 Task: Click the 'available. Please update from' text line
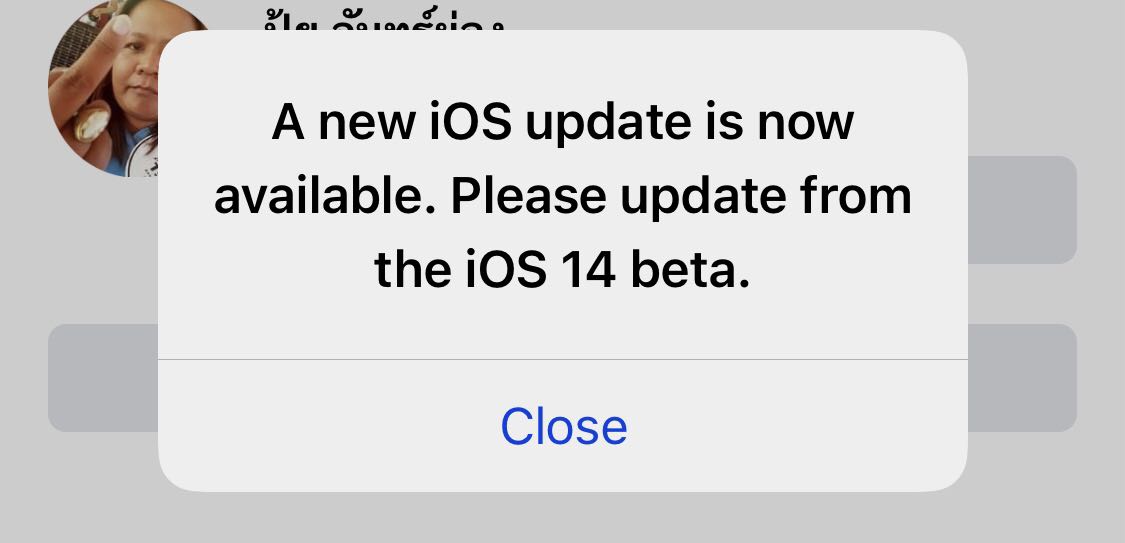562,197
